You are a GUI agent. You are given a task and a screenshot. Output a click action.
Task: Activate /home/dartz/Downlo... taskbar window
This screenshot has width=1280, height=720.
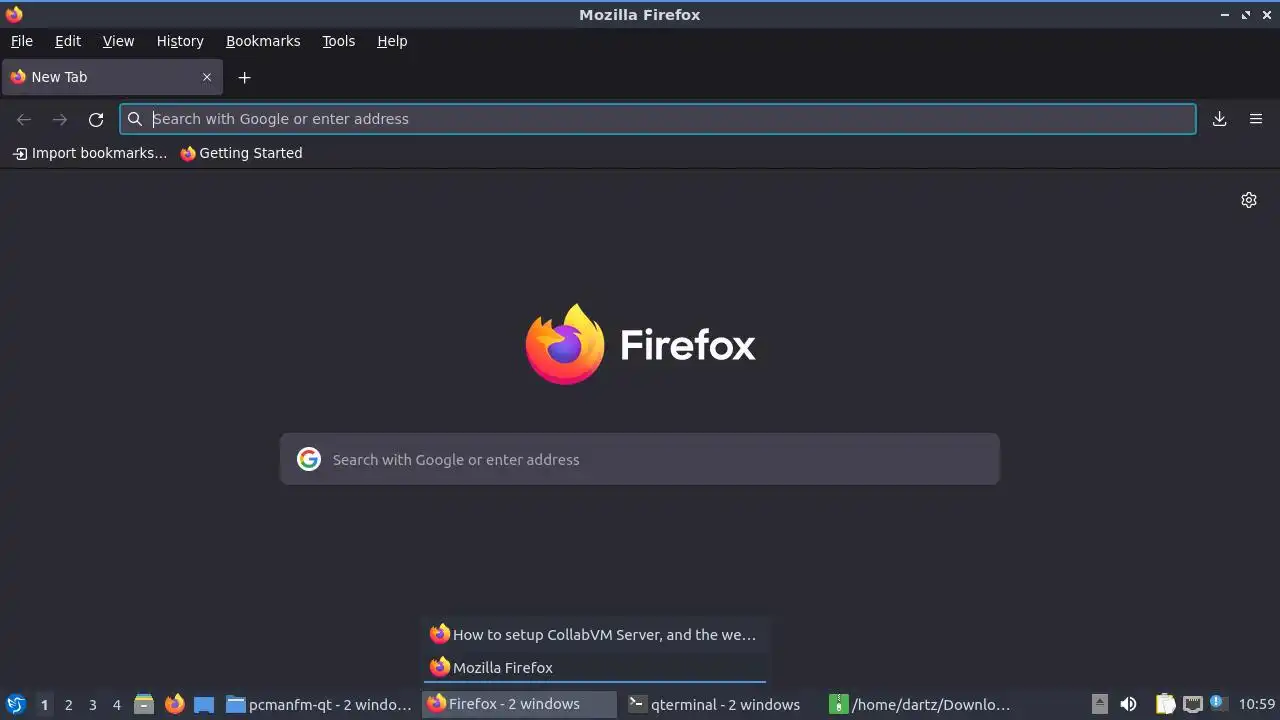[x=924, y=704]
